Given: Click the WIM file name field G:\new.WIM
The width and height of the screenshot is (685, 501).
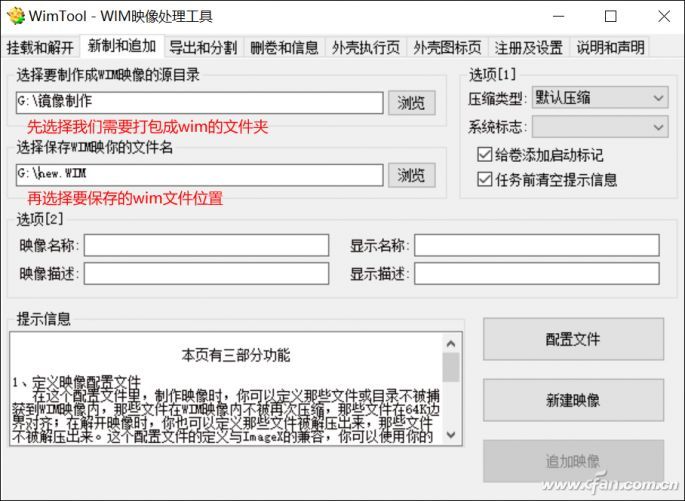Looking at the screenshot, I should (200, 175).
